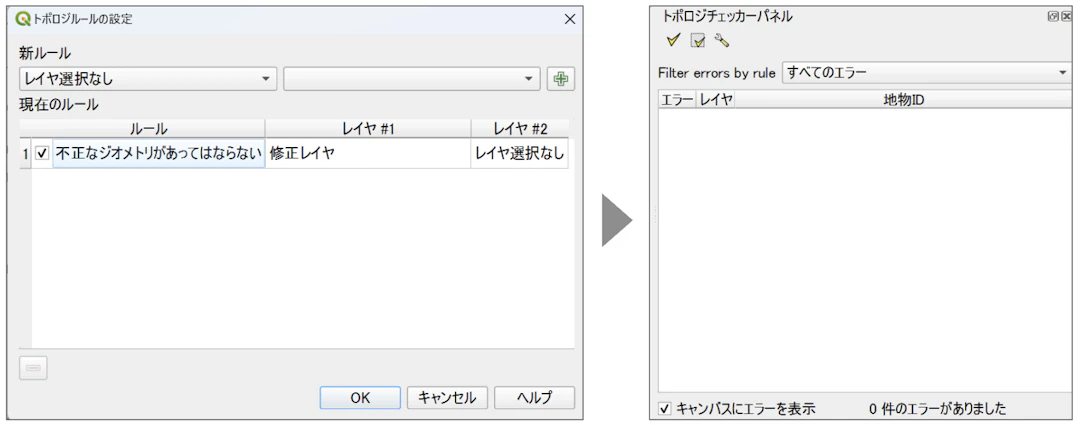
Task: Close the topology checker panel
Action: tap(1066, 17)
